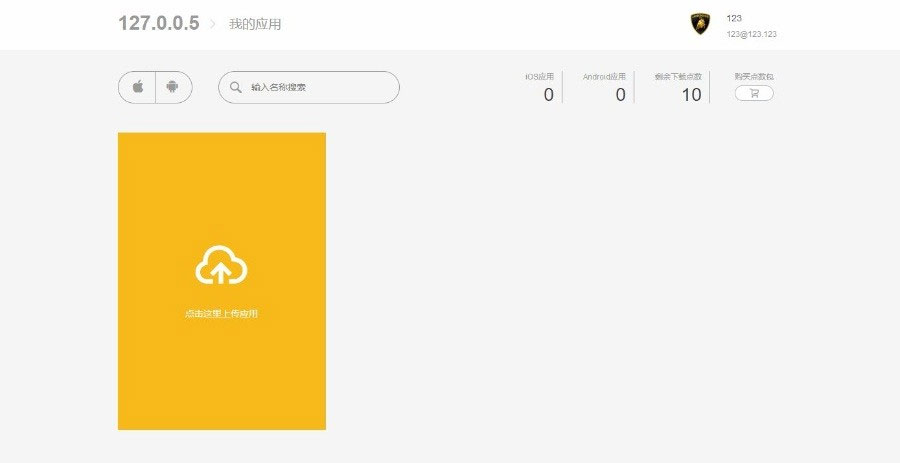This screenshot has width=900, height=463.
Task: Go to the 127.0.0.5 home link
Action: click(x=158, y=24)
